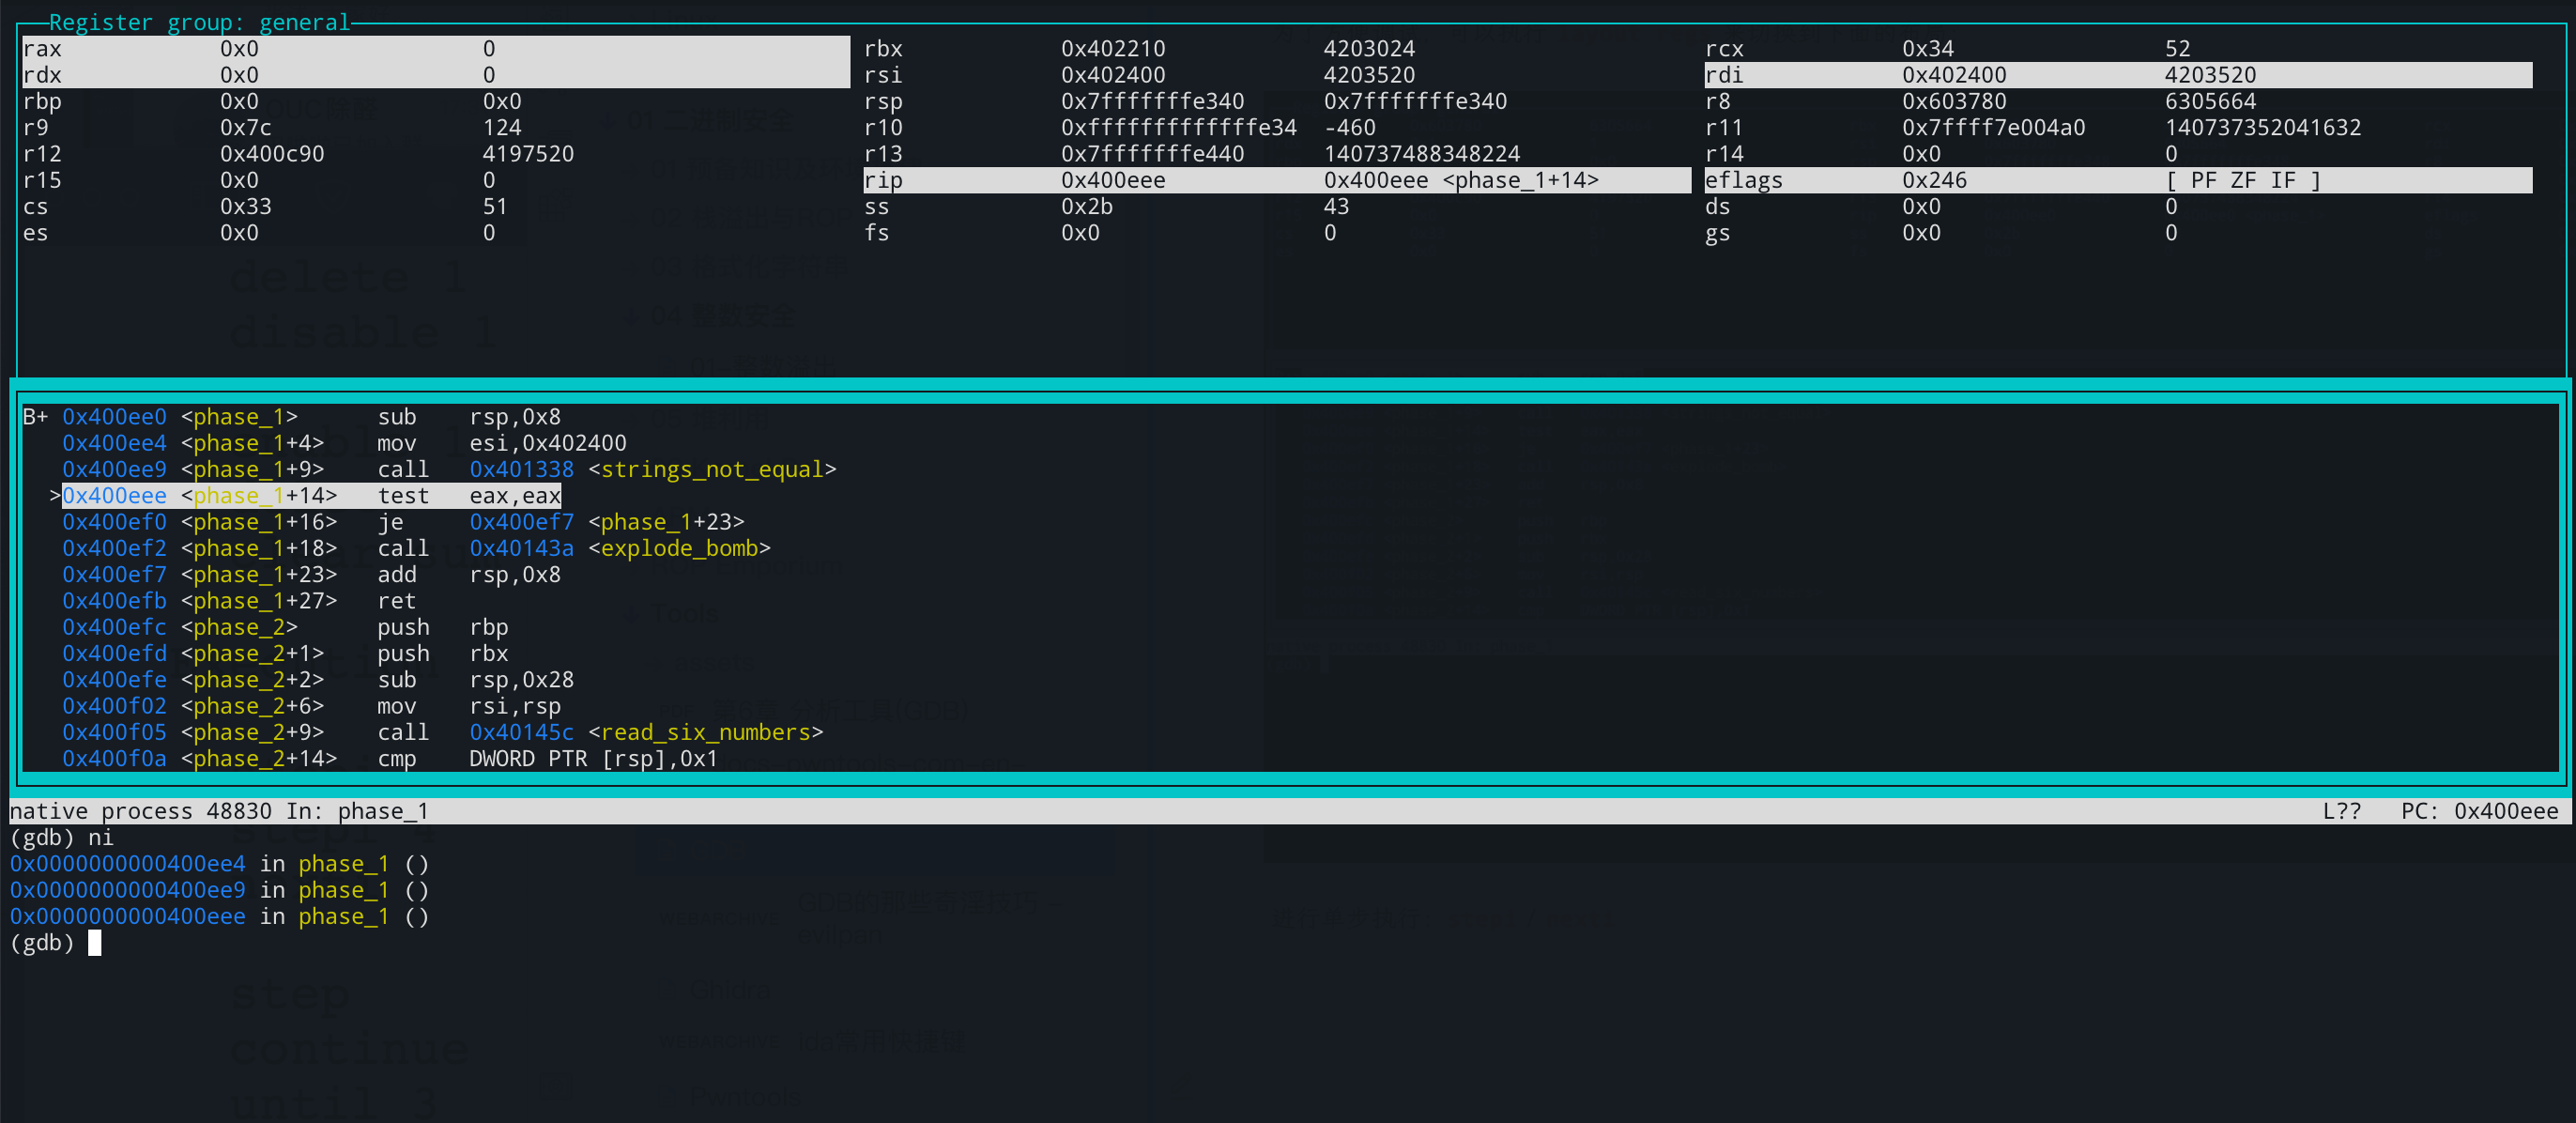Click address 0x400efc at phase_2 start
2576x1123 pixels.
tap(114, 628)
